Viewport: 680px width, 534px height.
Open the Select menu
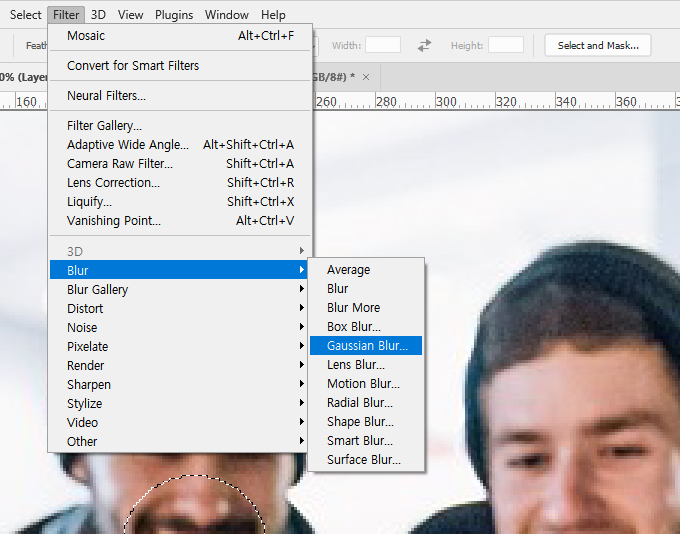point(25,15)
